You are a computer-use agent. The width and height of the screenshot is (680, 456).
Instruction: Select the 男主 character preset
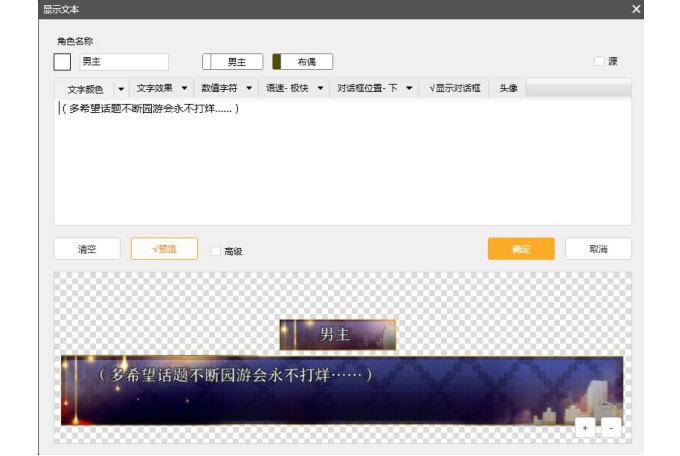pos(233,62)
